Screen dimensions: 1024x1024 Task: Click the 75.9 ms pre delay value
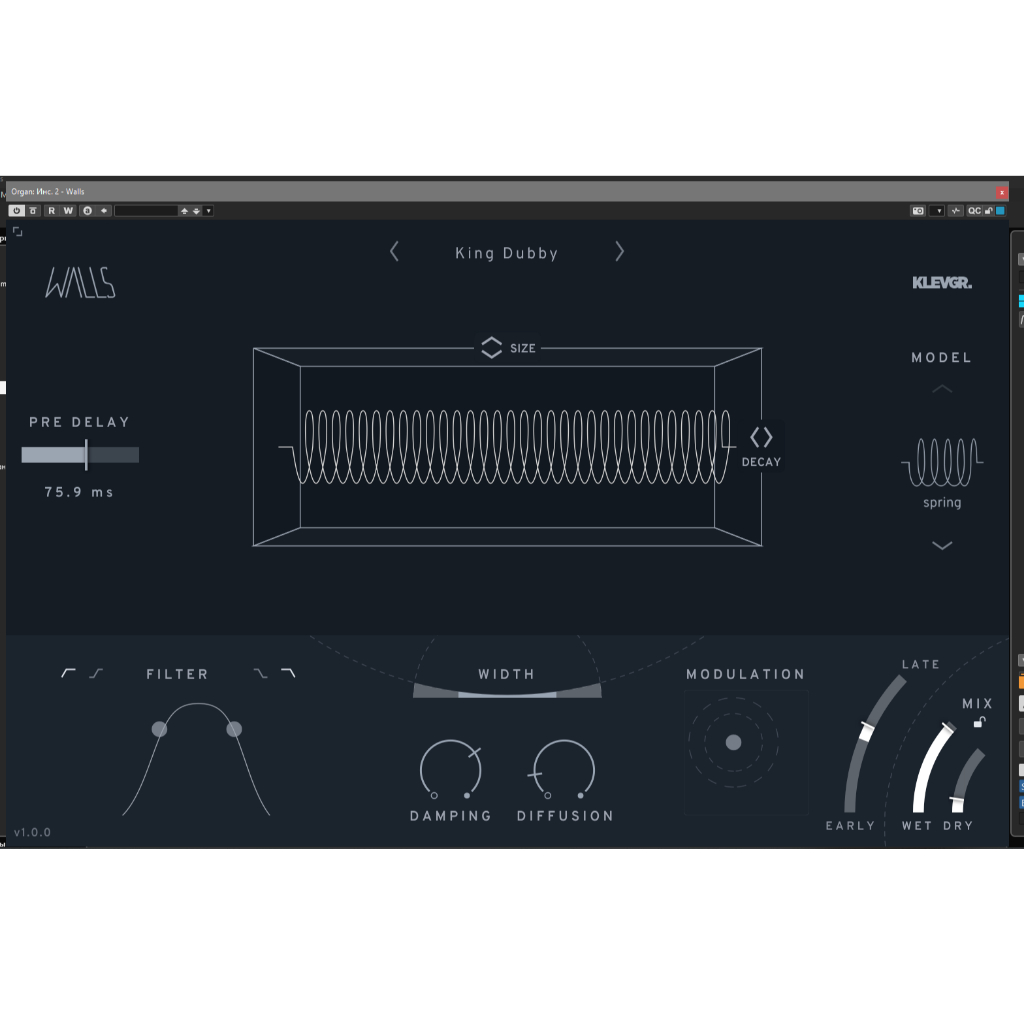pos(79,492)
